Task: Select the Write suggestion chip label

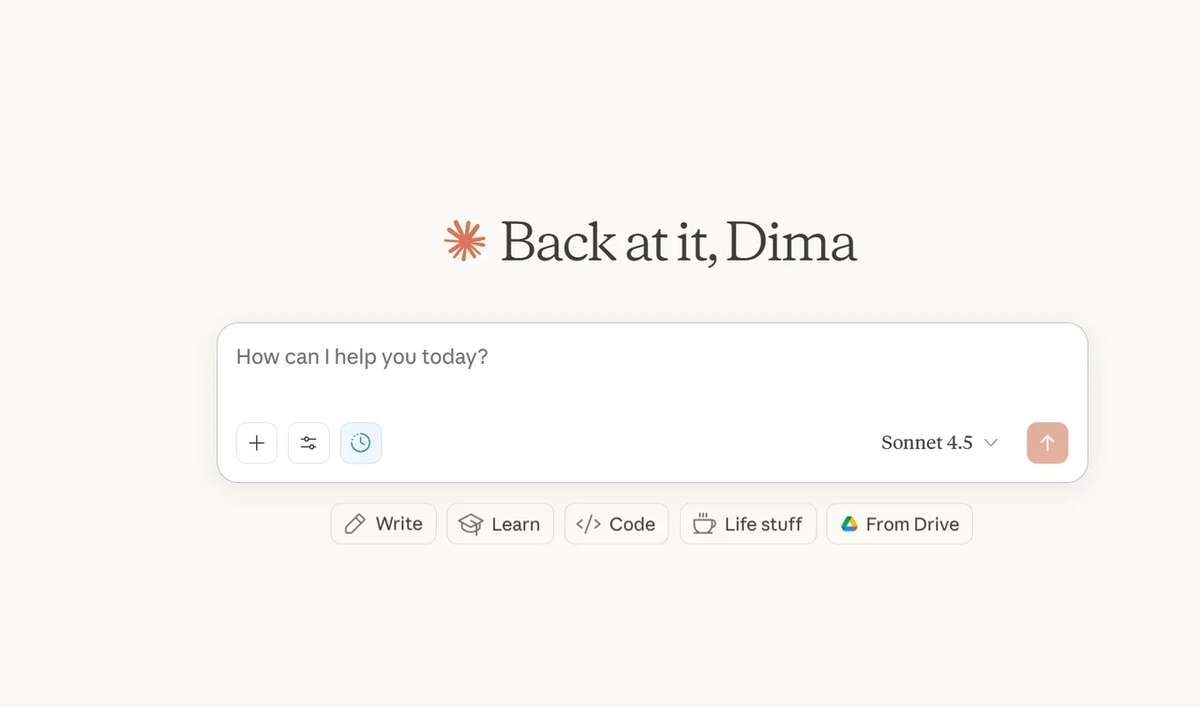Action: 399,524
